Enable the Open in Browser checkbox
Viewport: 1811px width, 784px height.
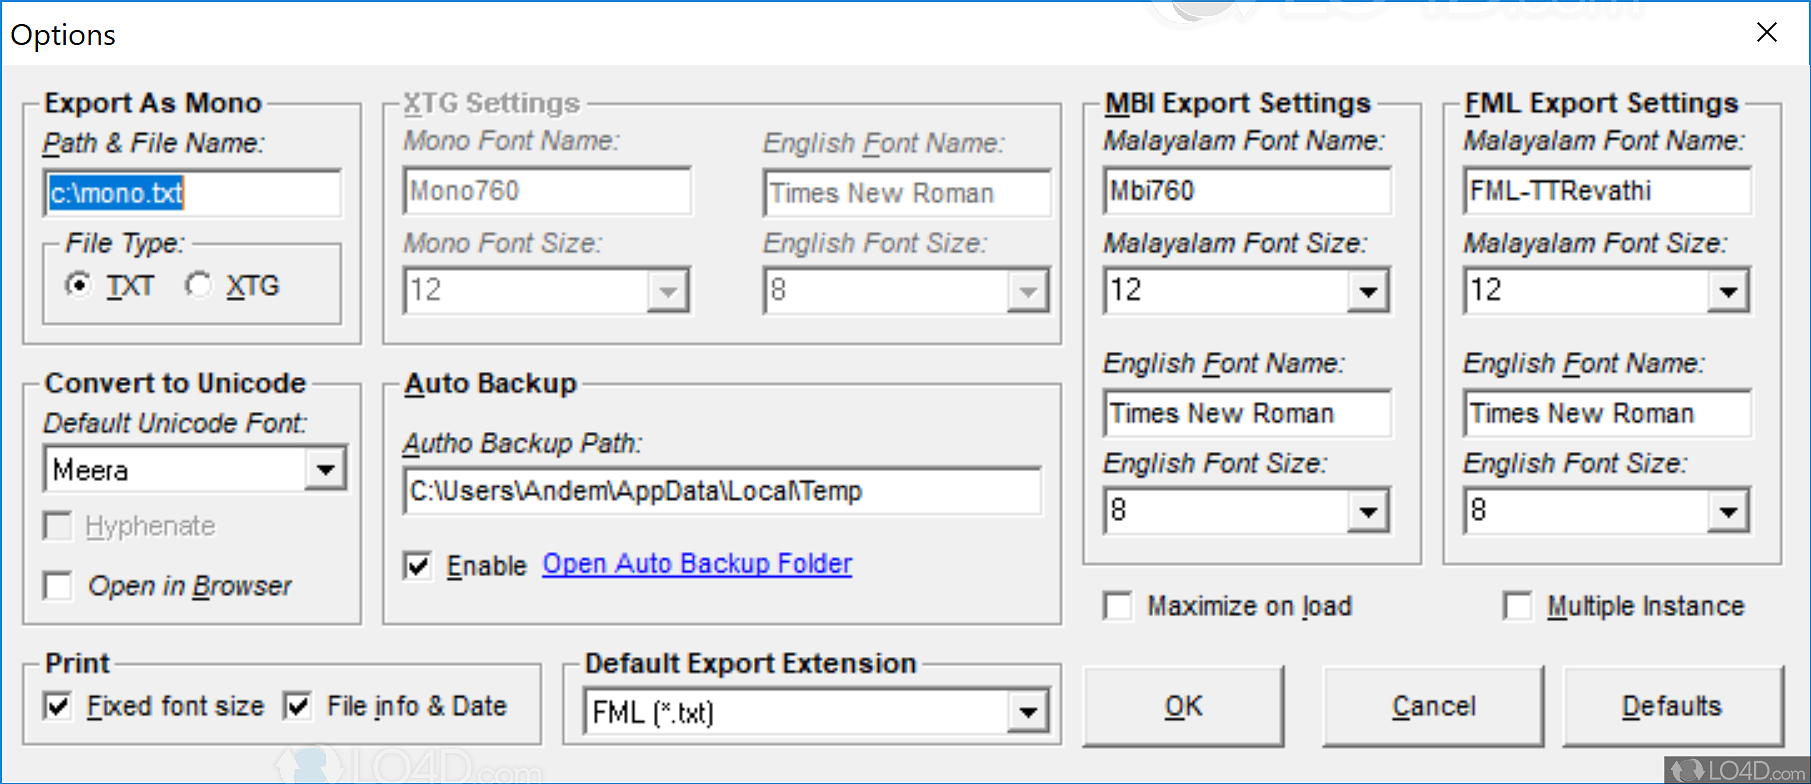point(59,586)
